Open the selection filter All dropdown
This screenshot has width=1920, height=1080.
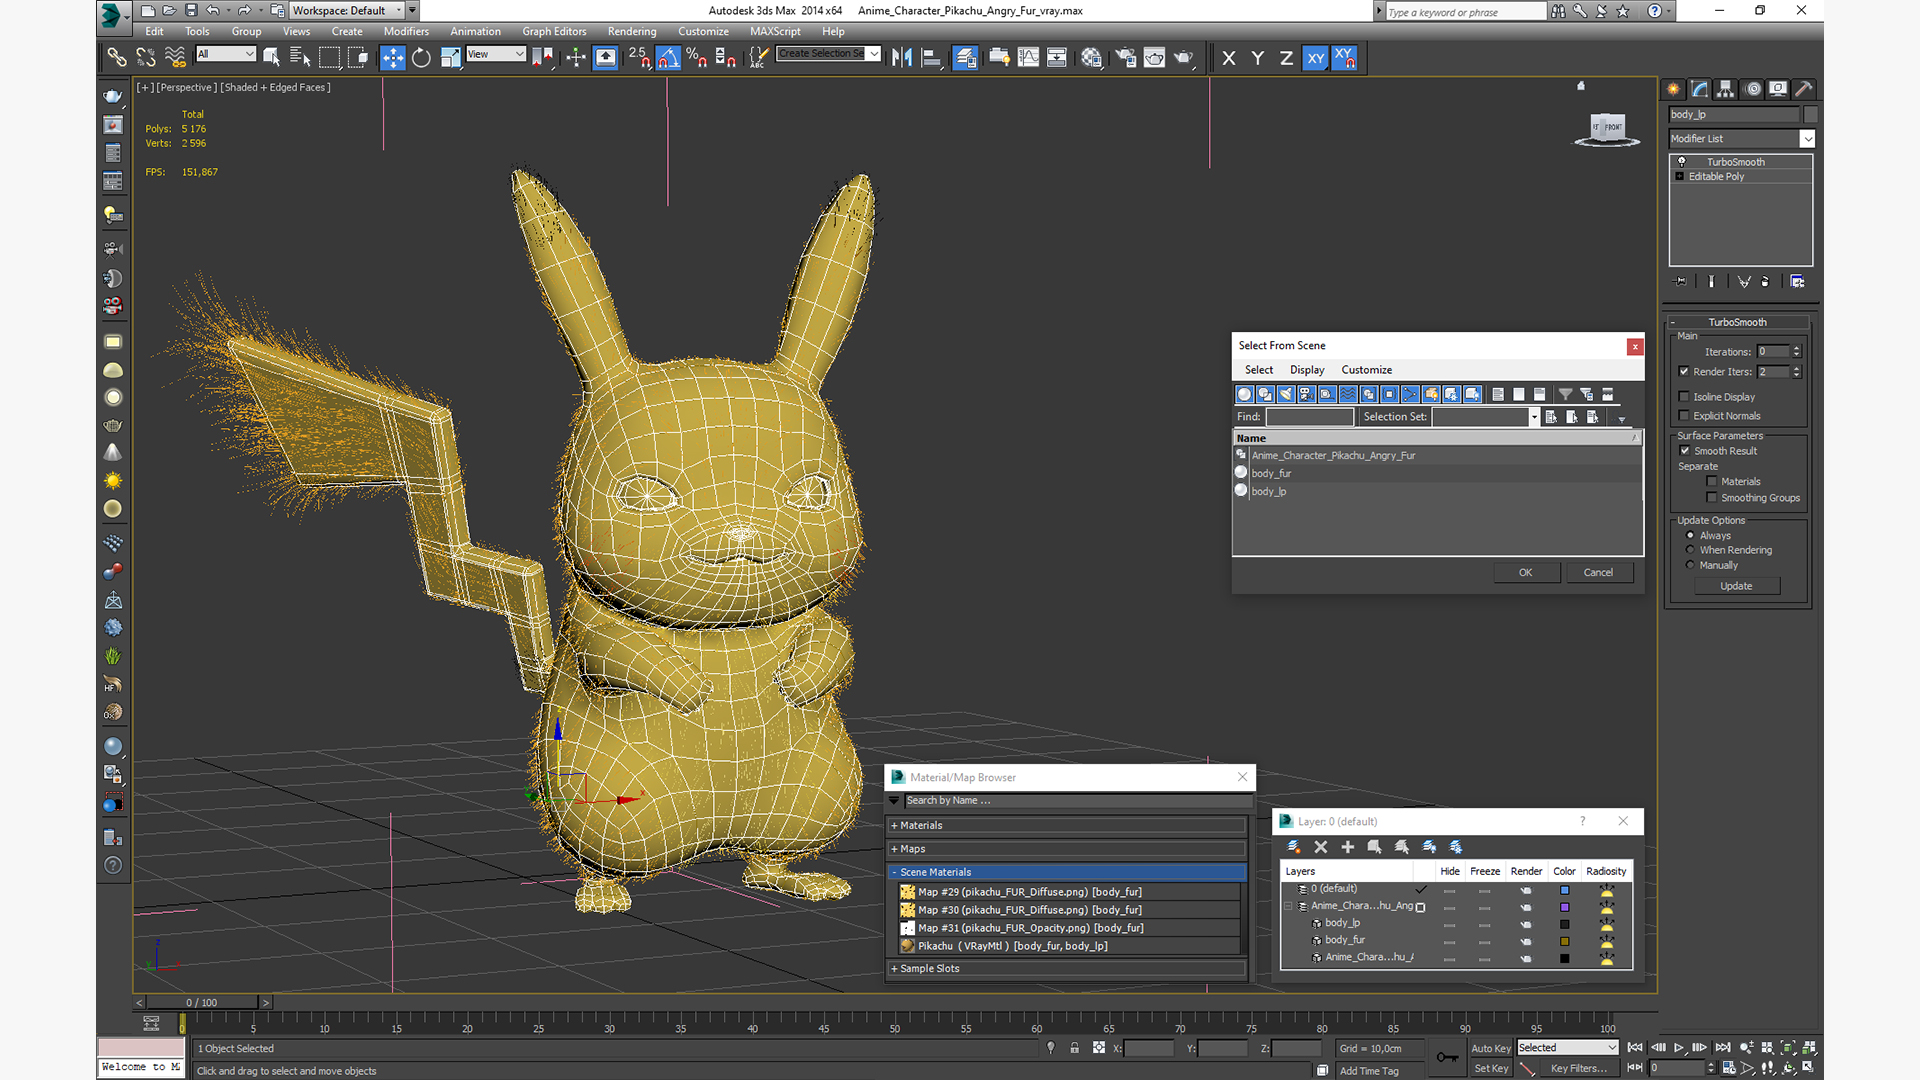click(226, 54)
